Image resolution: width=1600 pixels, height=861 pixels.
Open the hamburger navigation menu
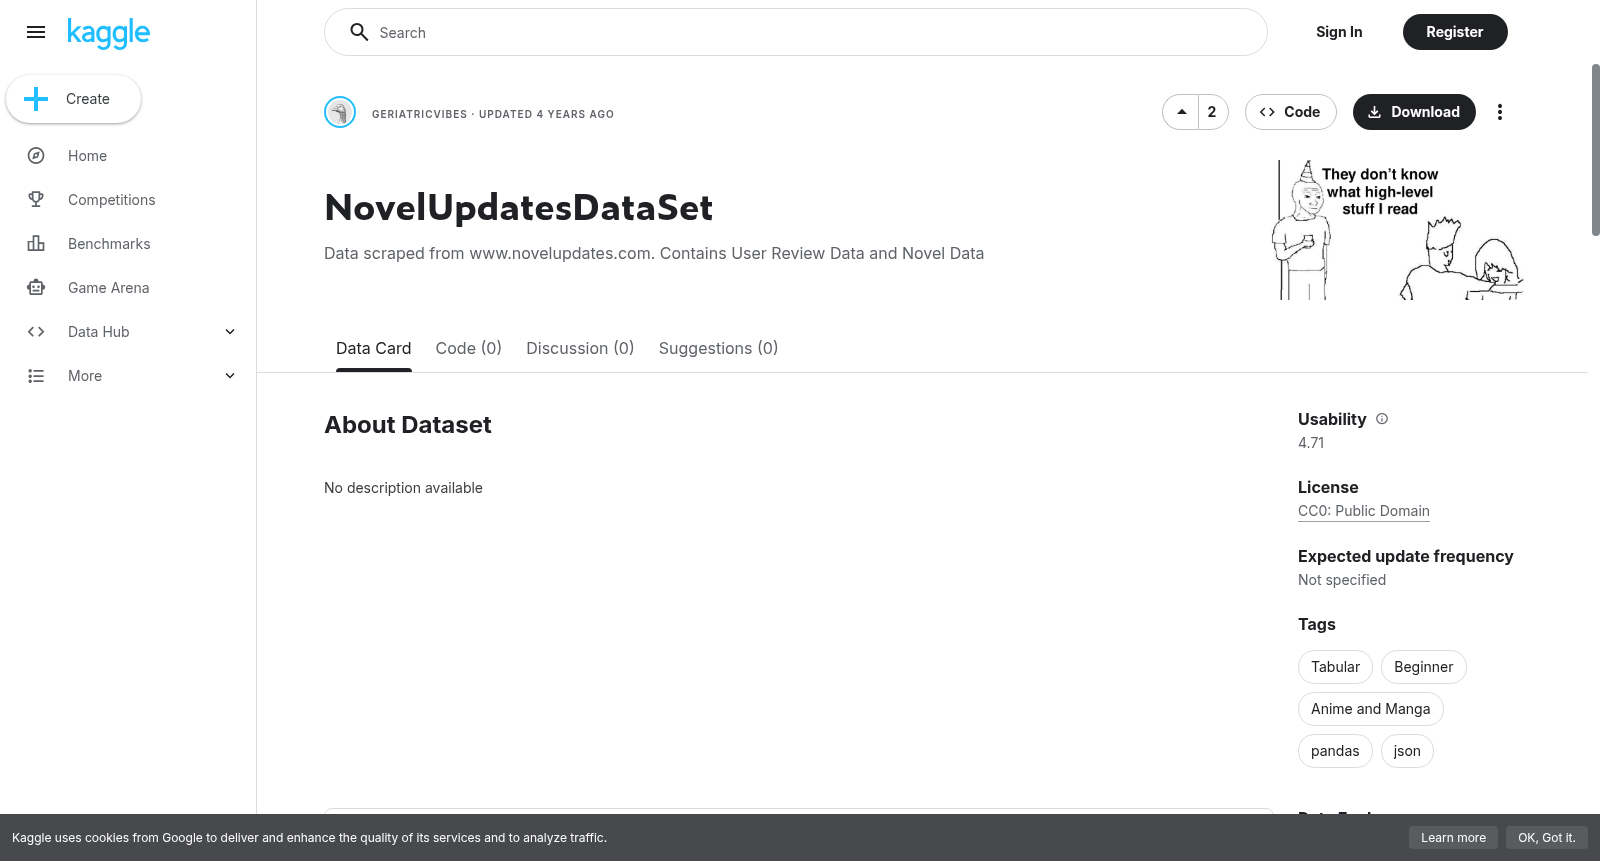pos(36,32)
